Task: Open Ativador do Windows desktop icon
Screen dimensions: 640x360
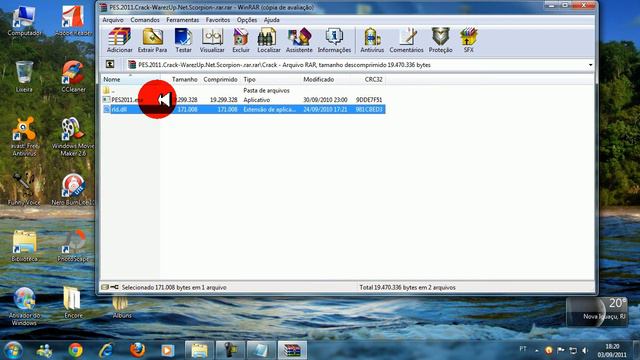Action: pyautogui.click(x=24, y=306)
